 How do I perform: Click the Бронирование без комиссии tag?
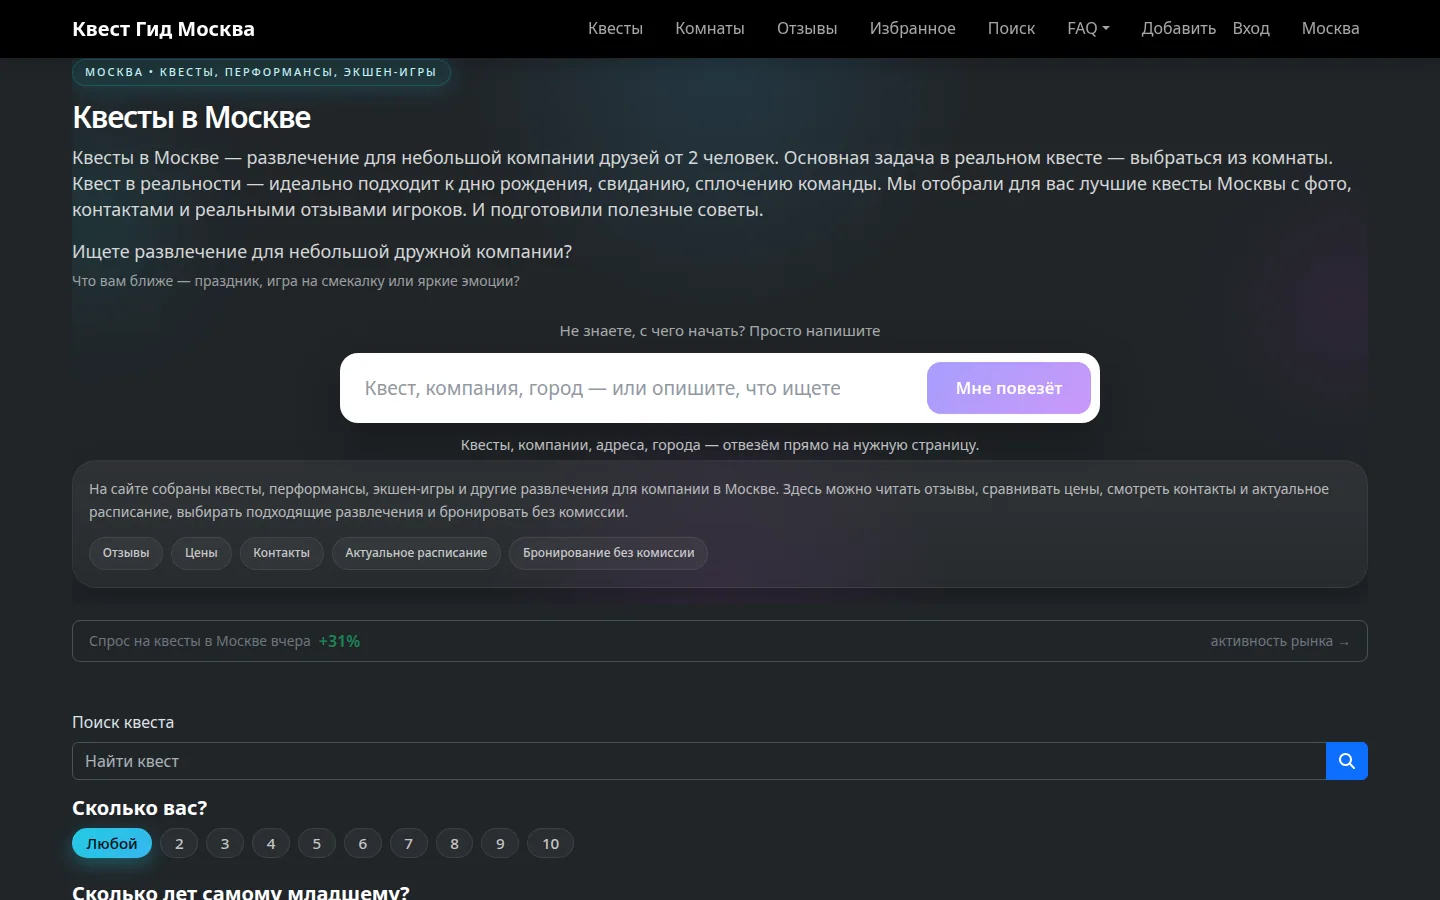(608, 553)
